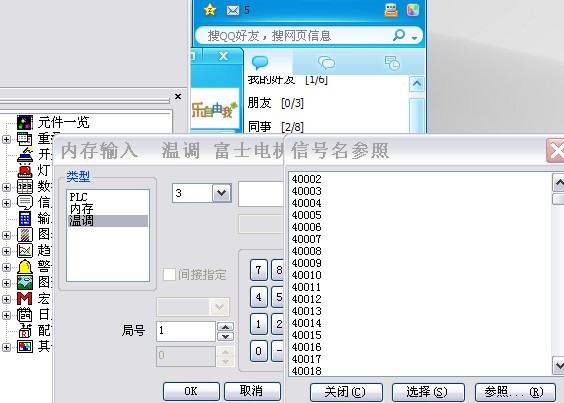Expand the tree node beside the macro icon

6,299
